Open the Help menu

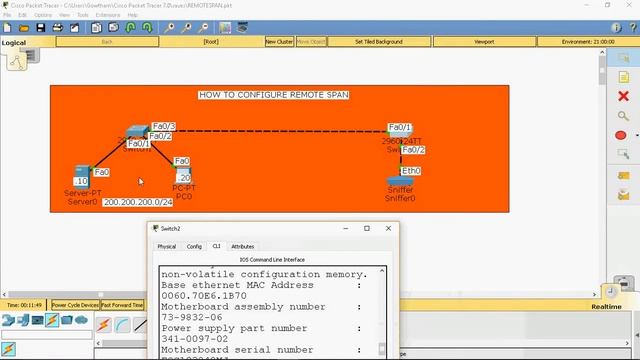132,15
